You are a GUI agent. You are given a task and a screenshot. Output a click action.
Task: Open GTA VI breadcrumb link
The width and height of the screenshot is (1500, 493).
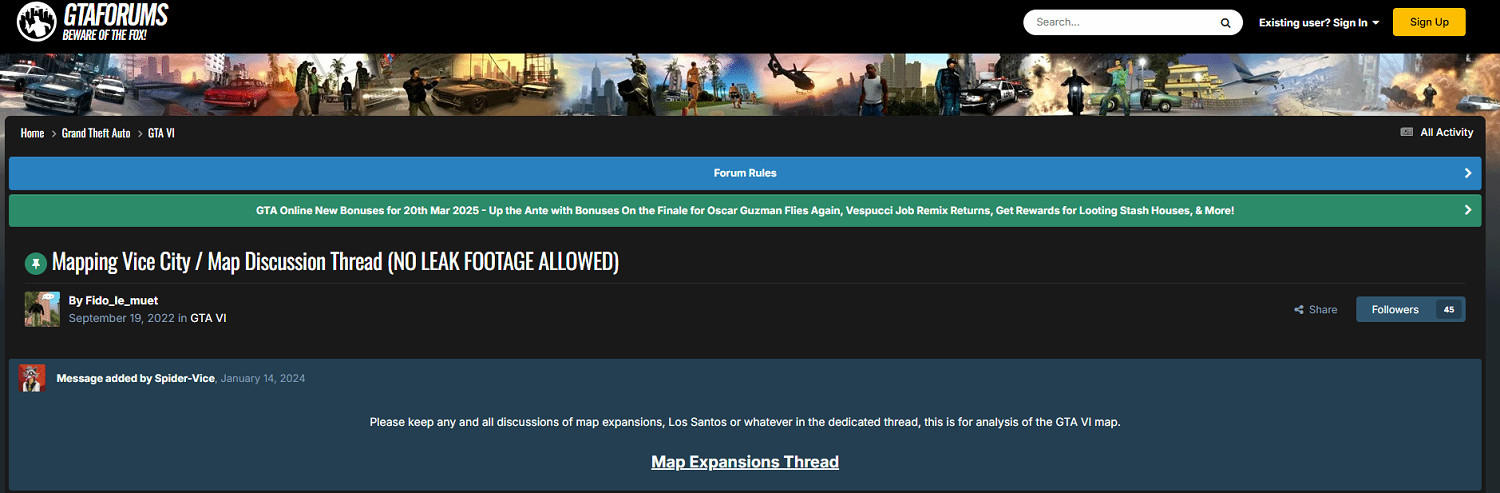162,133
